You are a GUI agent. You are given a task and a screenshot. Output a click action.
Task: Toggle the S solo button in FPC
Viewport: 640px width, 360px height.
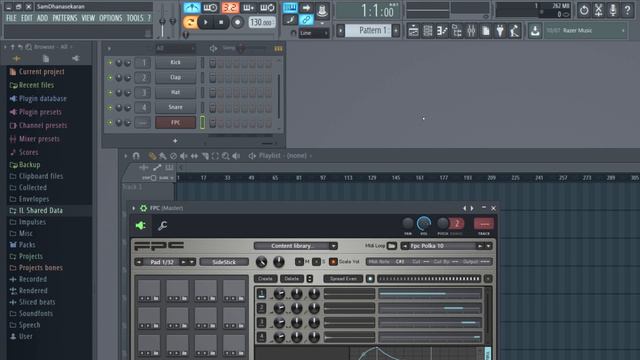tap(316, 262)
